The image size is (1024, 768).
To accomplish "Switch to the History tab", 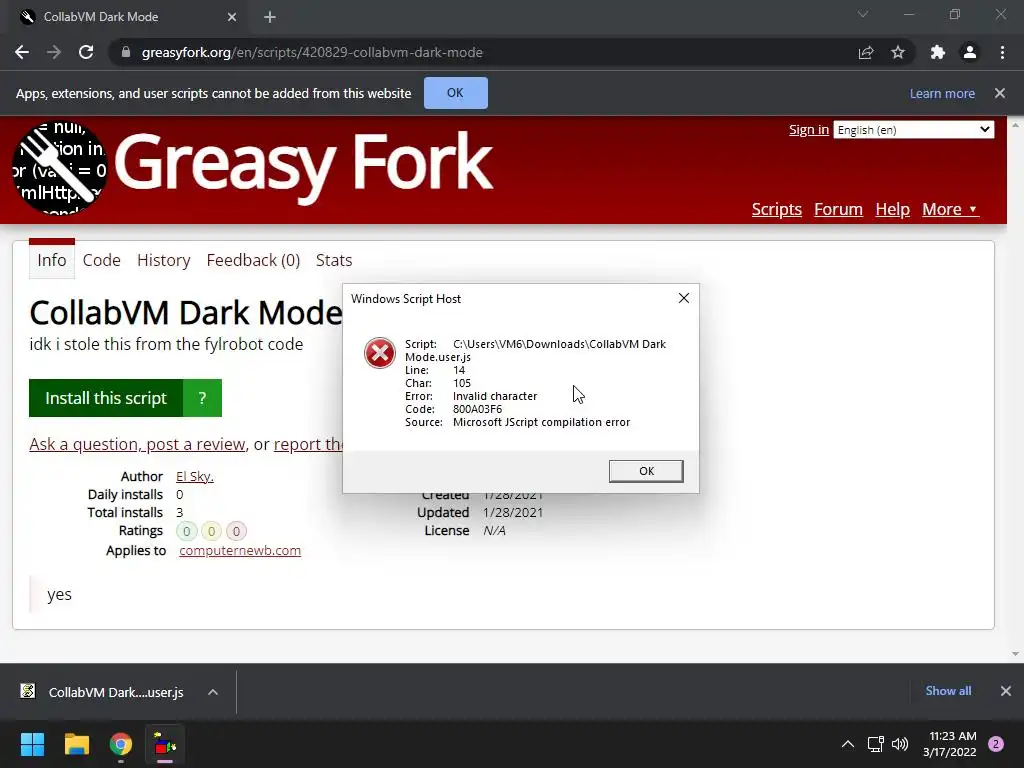I will (x=163, y=260).
